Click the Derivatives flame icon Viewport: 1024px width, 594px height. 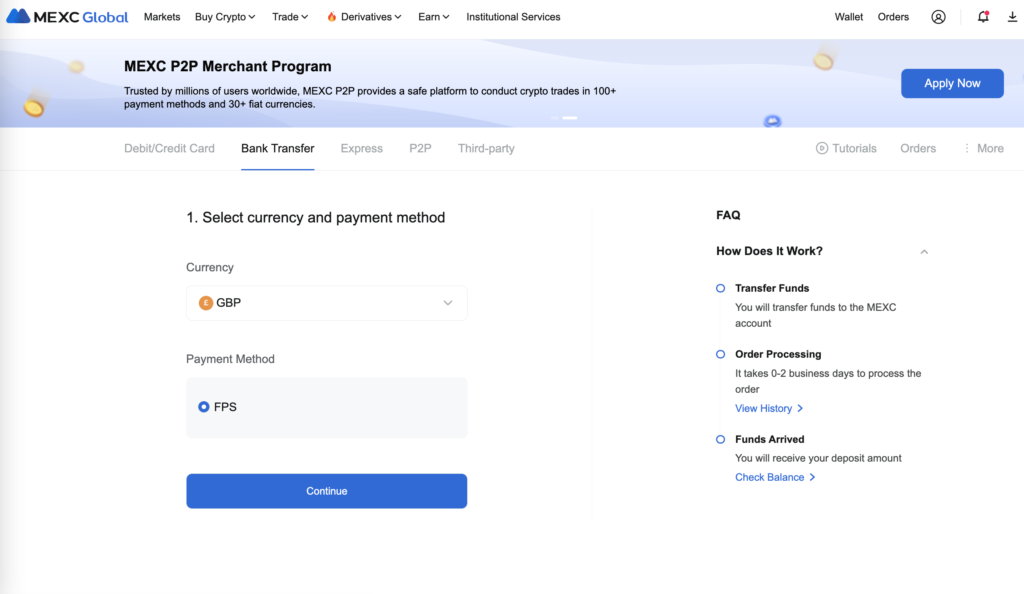[332, 17]
